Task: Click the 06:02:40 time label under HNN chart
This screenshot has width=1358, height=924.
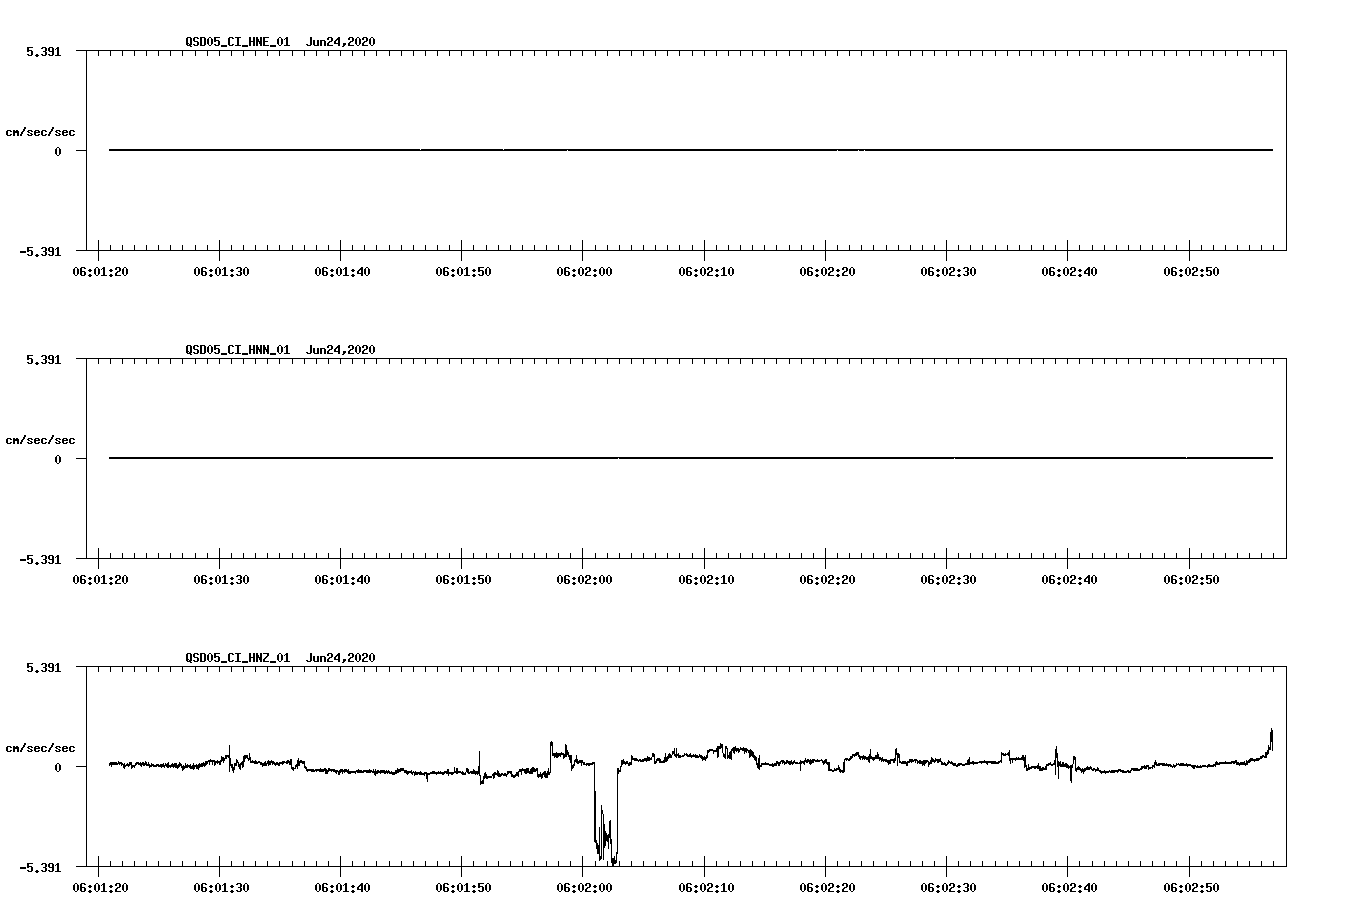Action: (1069, 580)
